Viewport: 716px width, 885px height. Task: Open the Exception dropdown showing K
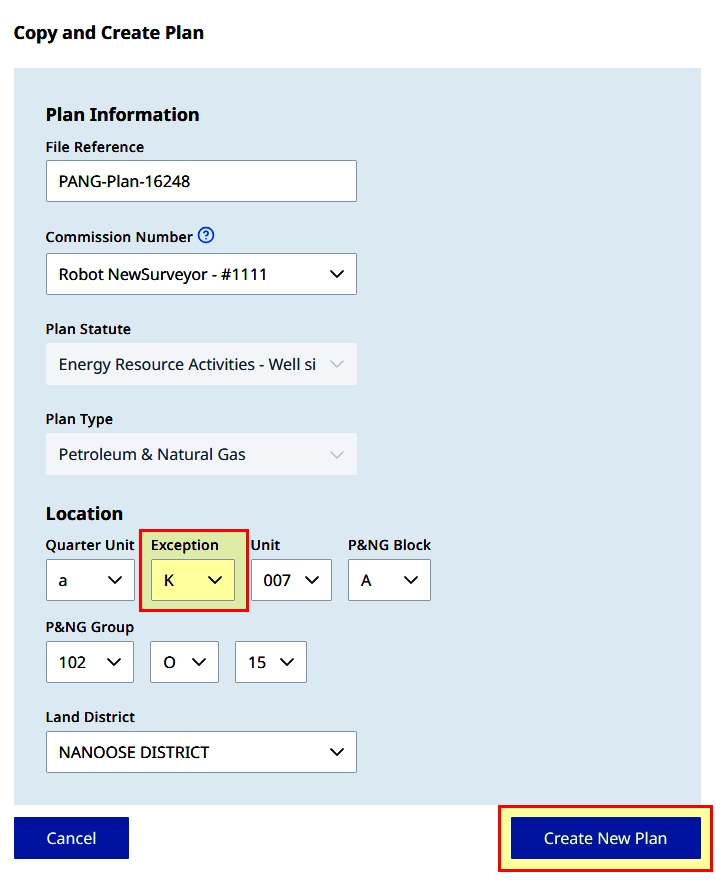(193, 580)
